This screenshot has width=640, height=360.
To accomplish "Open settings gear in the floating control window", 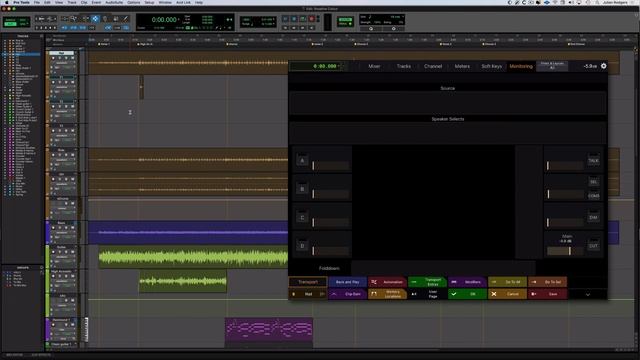I will (603, 66).
